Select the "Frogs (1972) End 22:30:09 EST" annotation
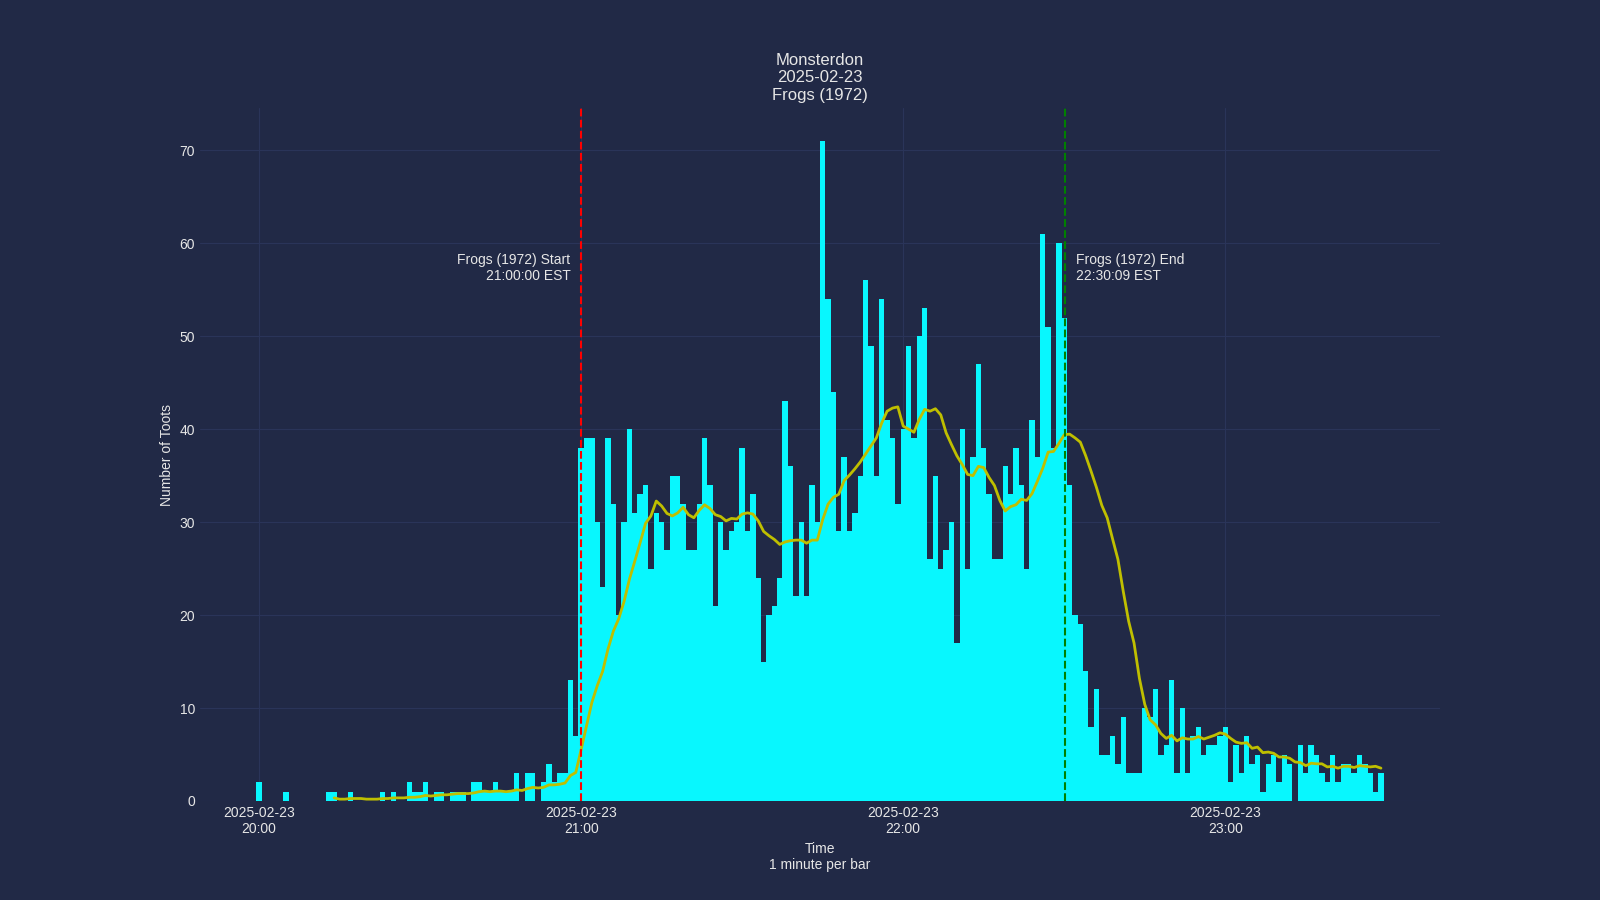Screen dimensions: 1600x900 point(1129,267)
